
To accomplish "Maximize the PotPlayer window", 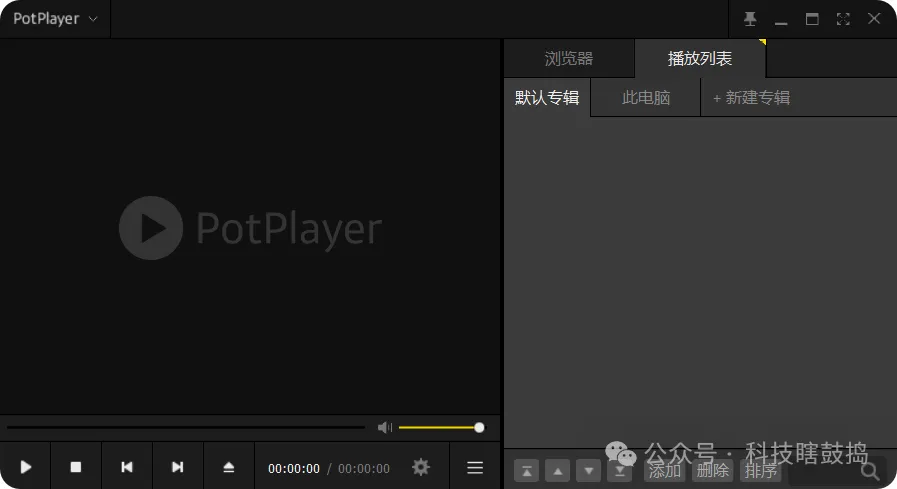I will 812,19.
